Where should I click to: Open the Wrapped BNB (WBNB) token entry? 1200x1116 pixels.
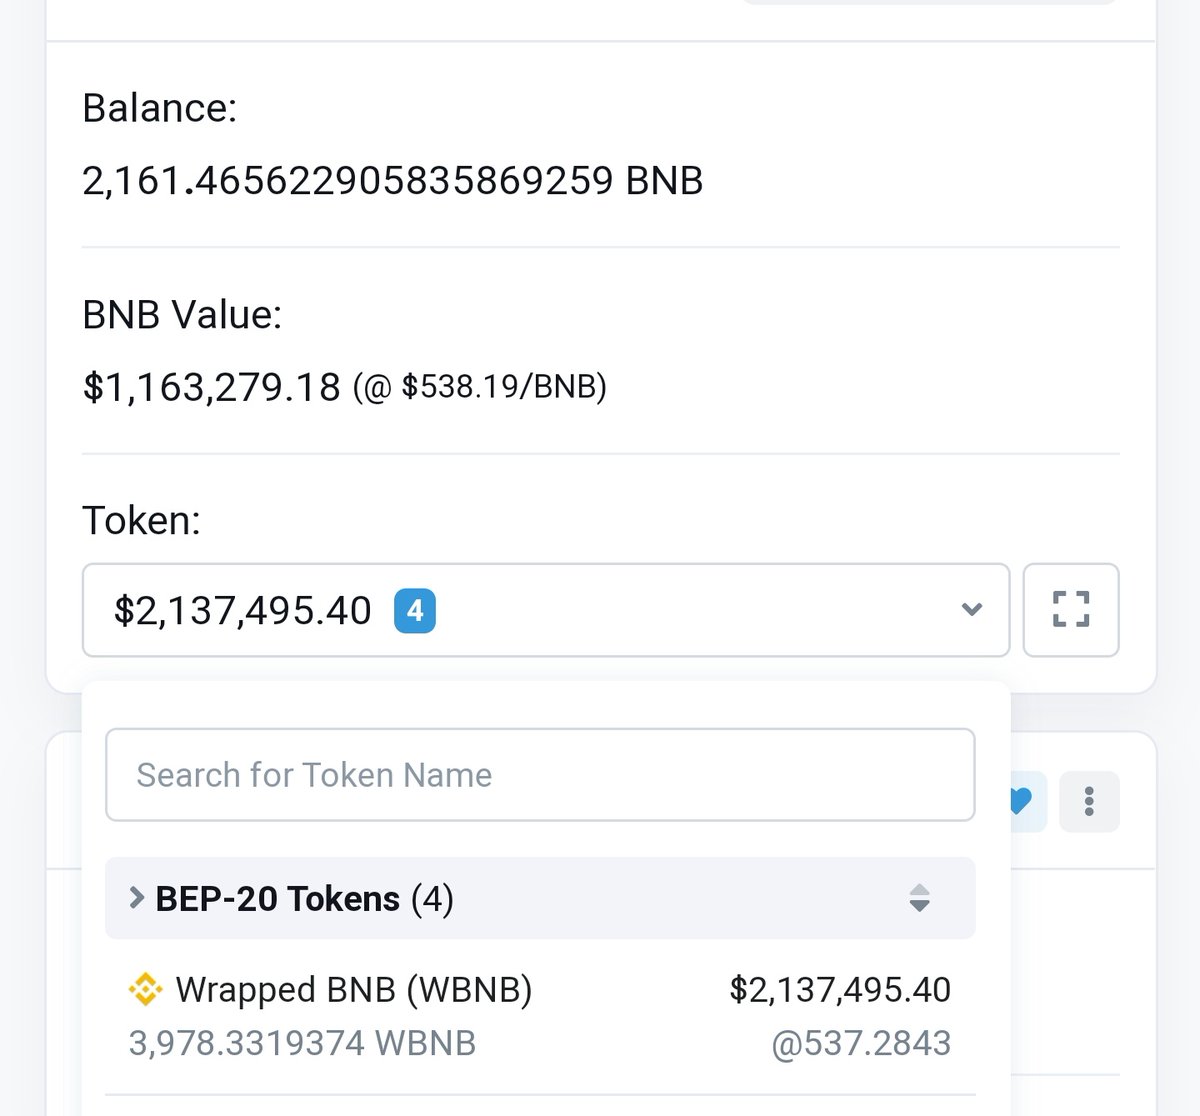[540, 1016]
